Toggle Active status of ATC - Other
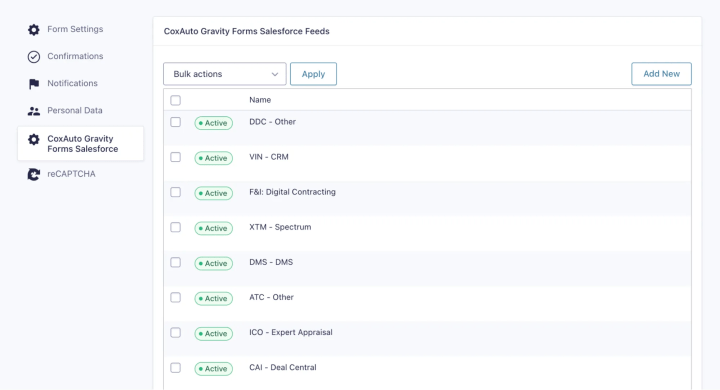720x390 pixels. tap(214, 299)
